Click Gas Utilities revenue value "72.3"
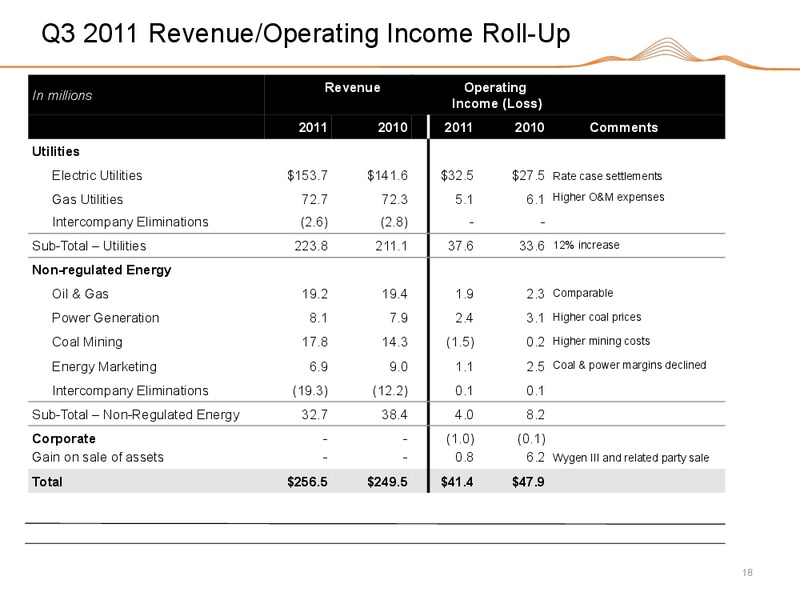Viewport: 800px width, 600px height. [x=394, y=199]
